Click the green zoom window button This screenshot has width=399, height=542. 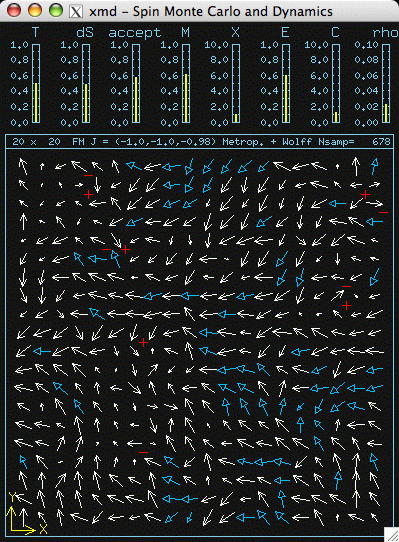[56, 11]
